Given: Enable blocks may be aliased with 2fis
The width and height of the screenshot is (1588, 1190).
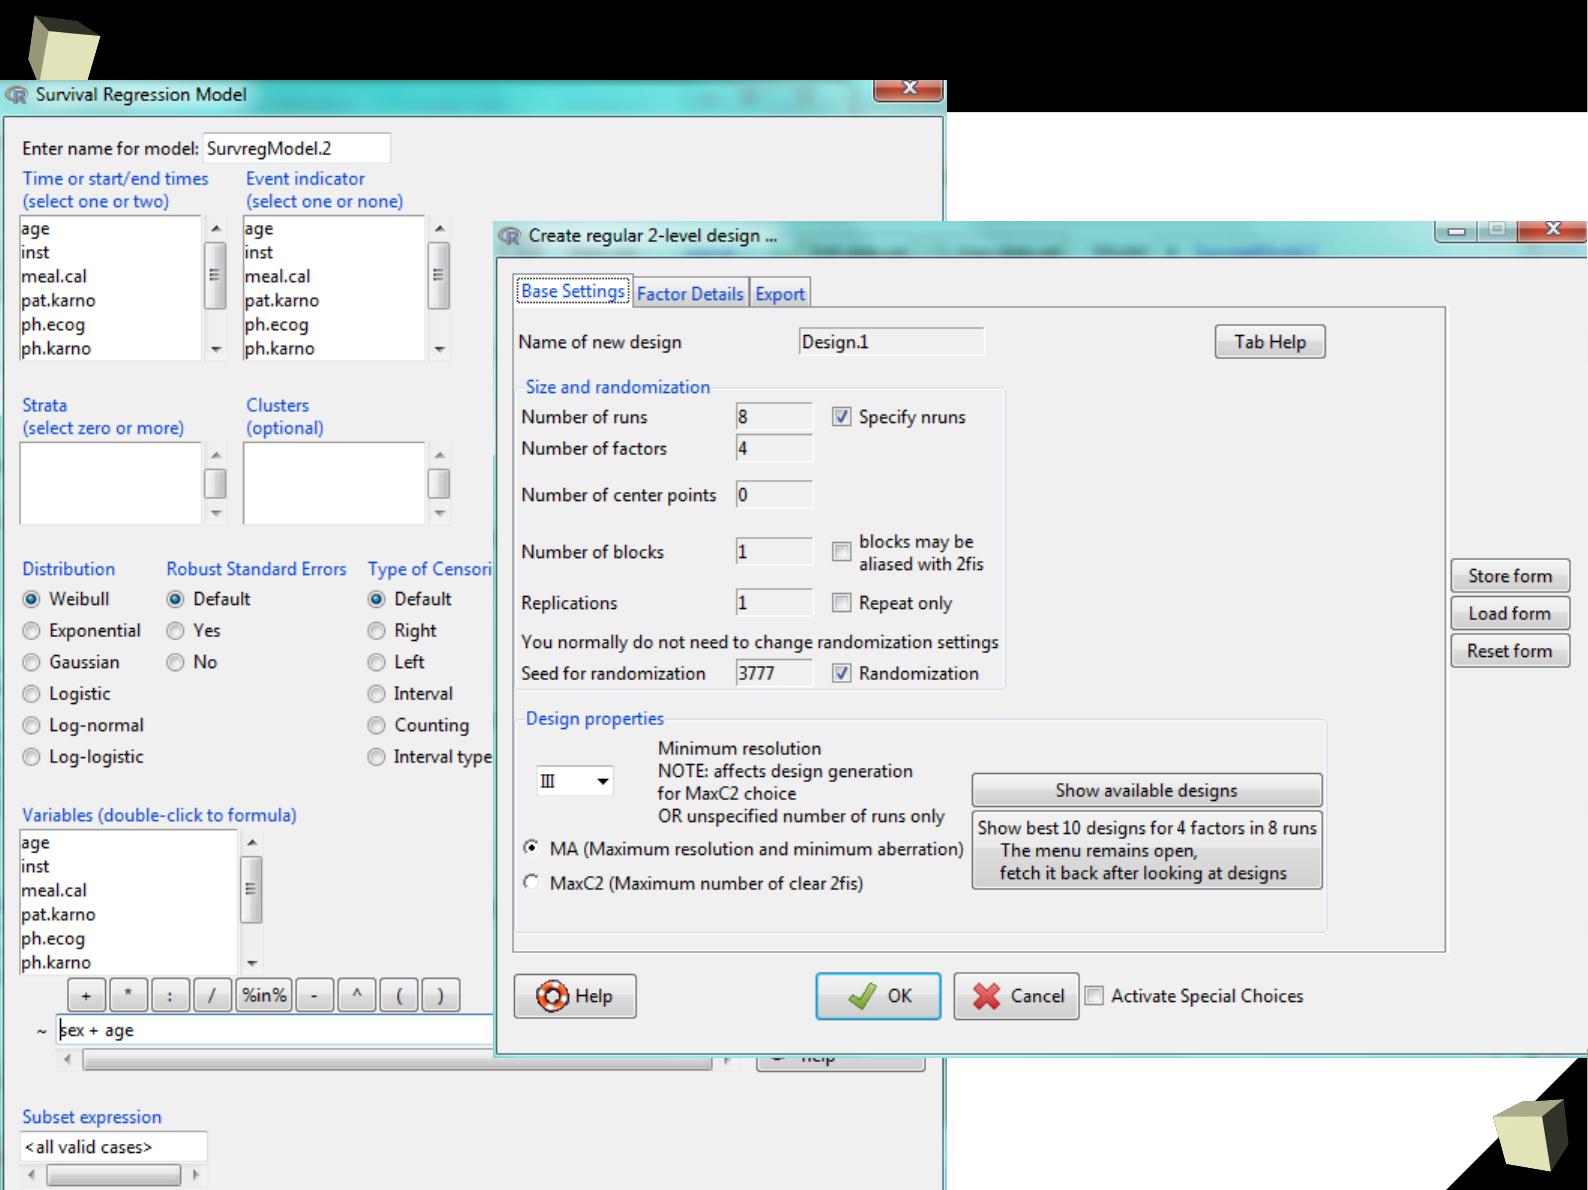Looking at the screenshot, I should point(841,552).
